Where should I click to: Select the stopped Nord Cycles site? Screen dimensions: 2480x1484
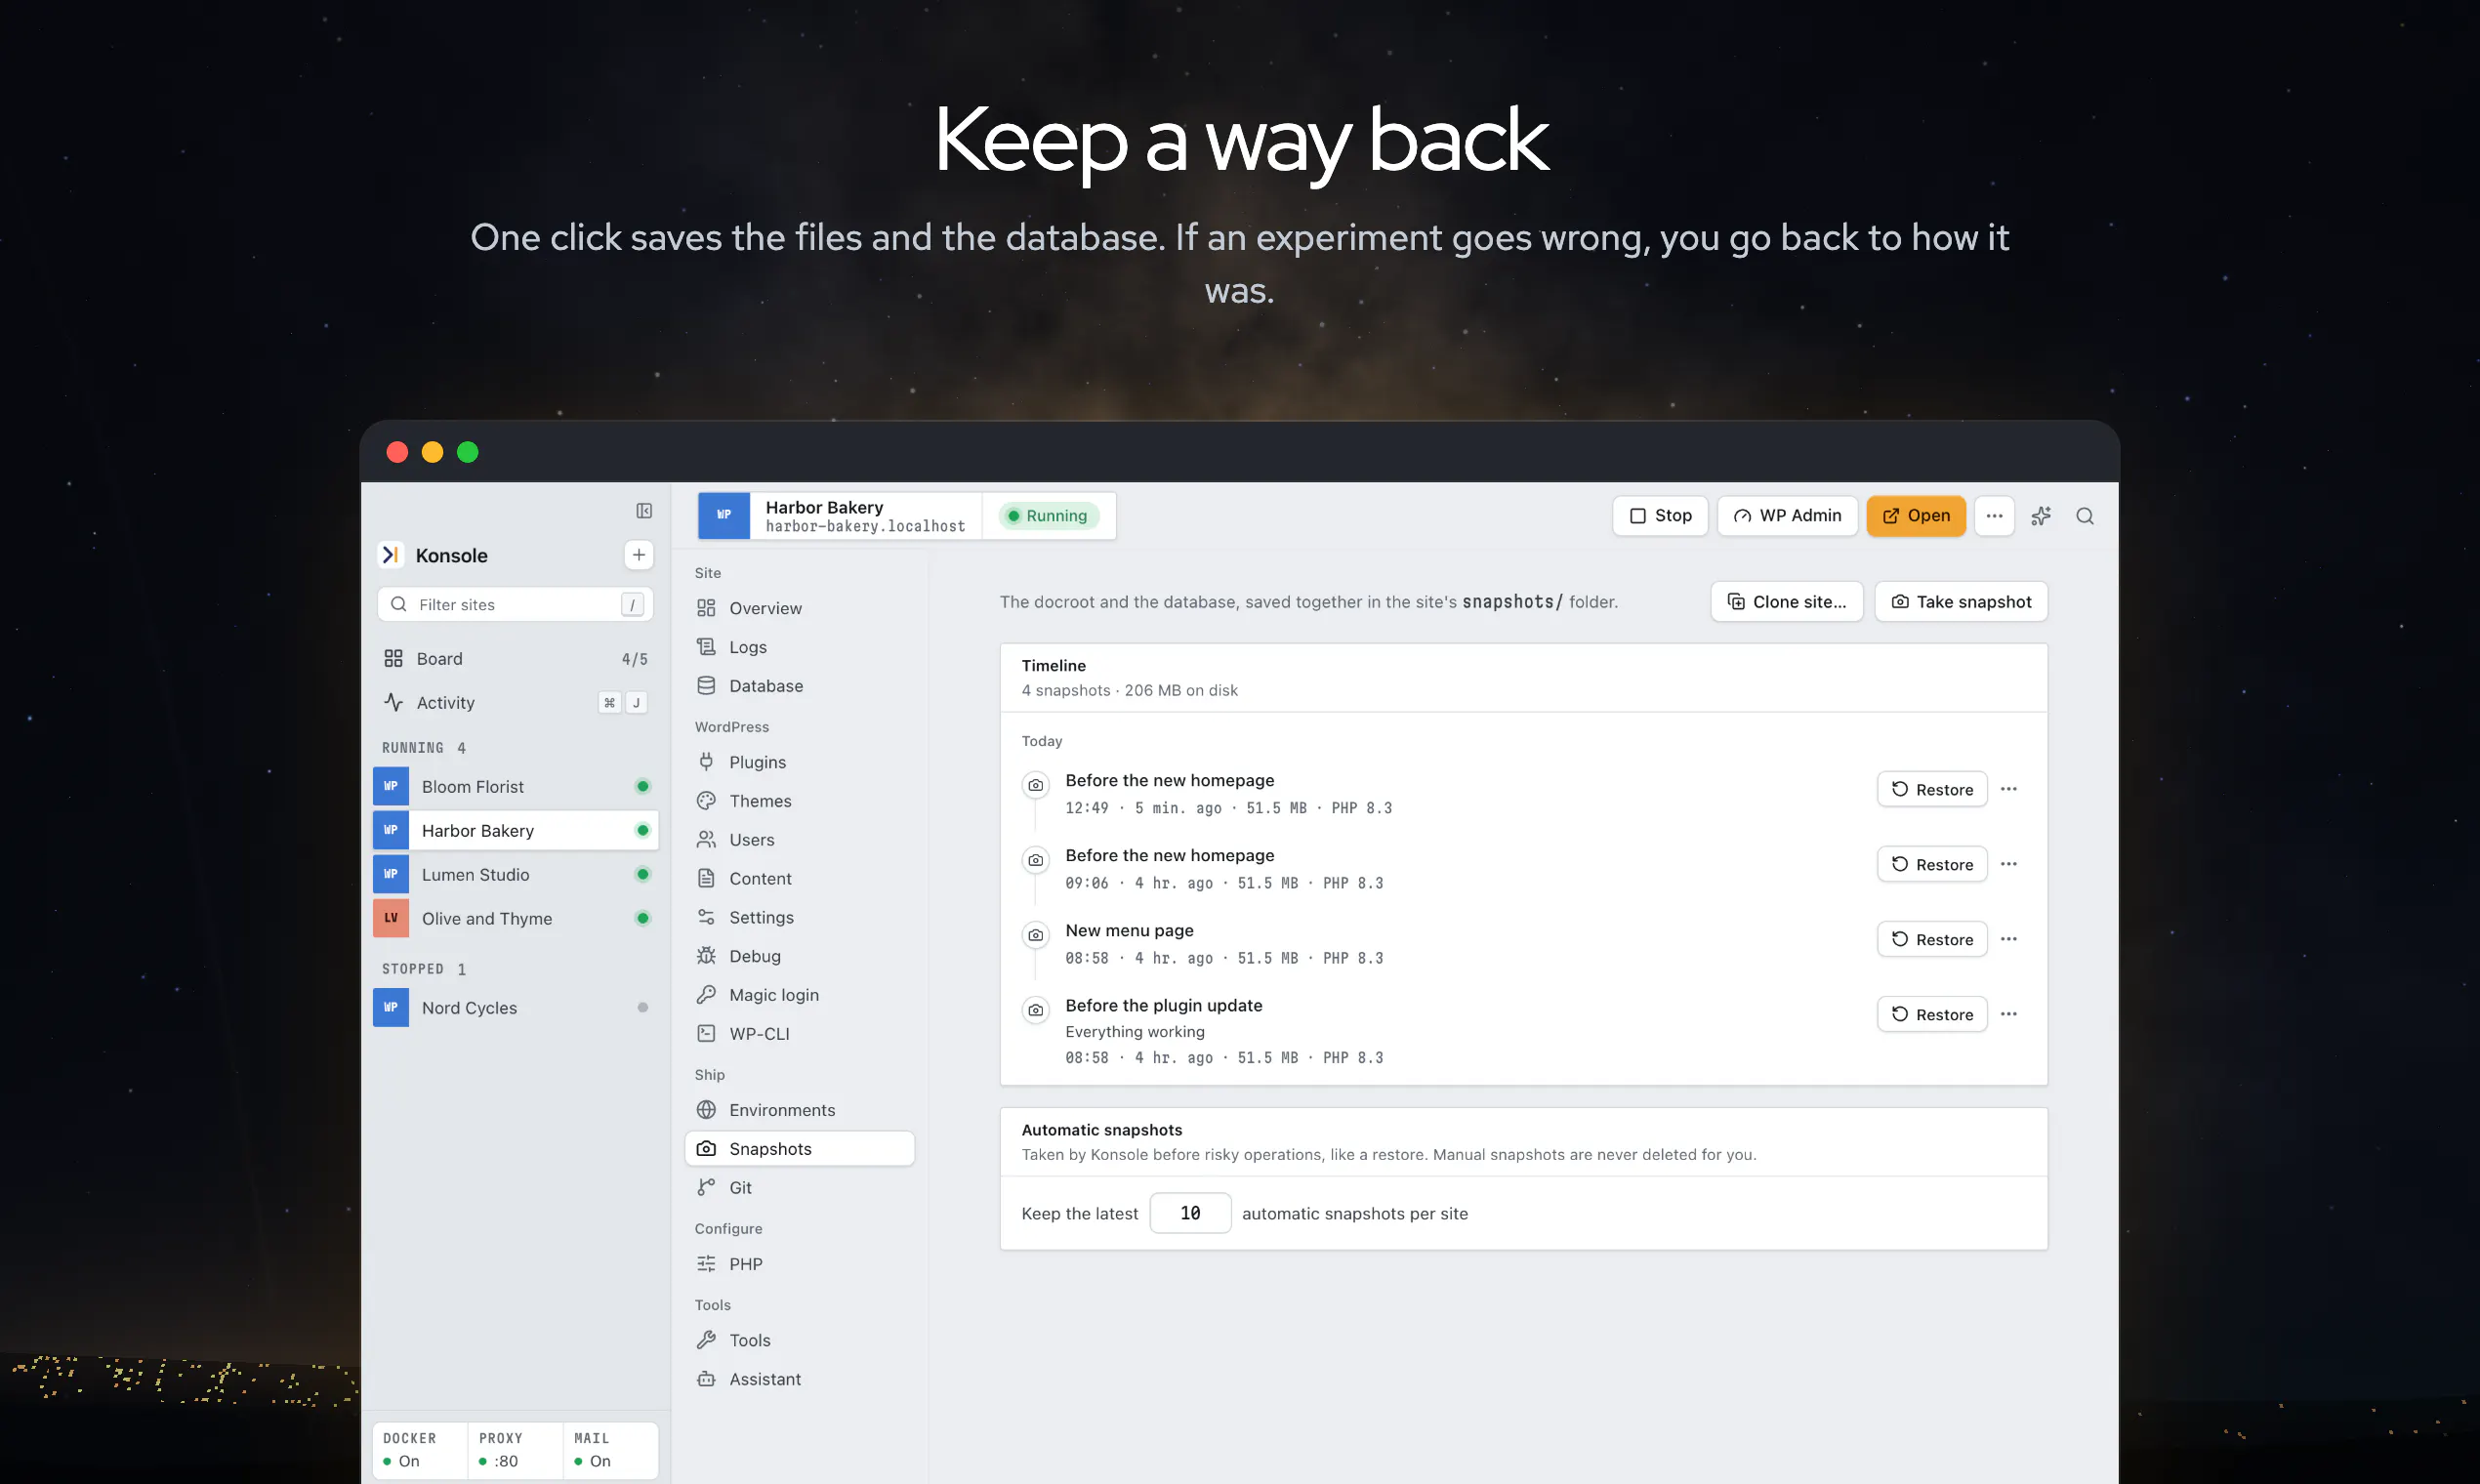tap(515, 1007)
